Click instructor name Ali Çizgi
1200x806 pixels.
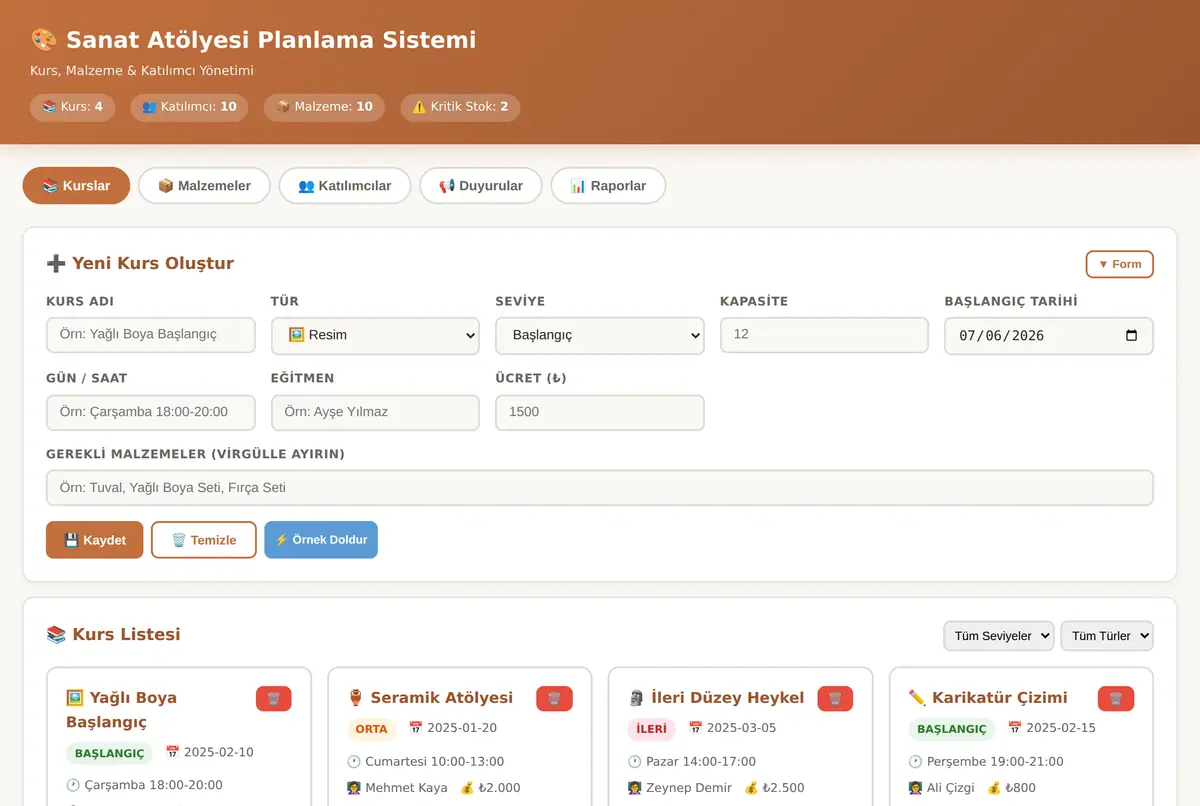pyautogui.click(x=950, y=788)
